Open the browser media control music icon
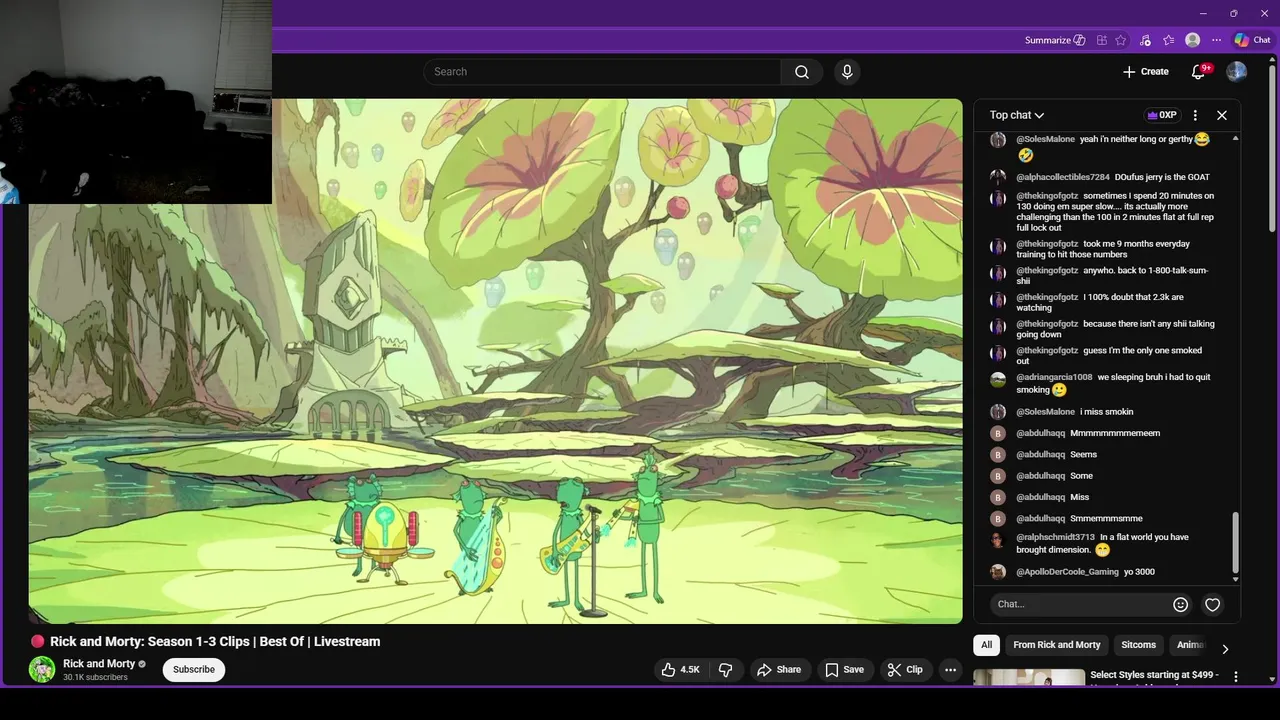The height and width of the screenshot is (720, 1280). 1145,40
